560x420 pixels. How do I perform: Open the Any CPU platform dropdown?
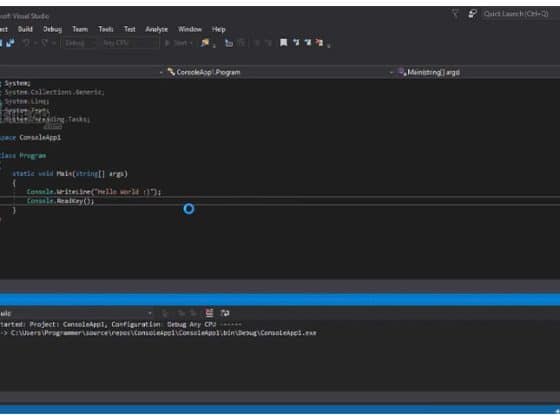(x=129, y=43)
